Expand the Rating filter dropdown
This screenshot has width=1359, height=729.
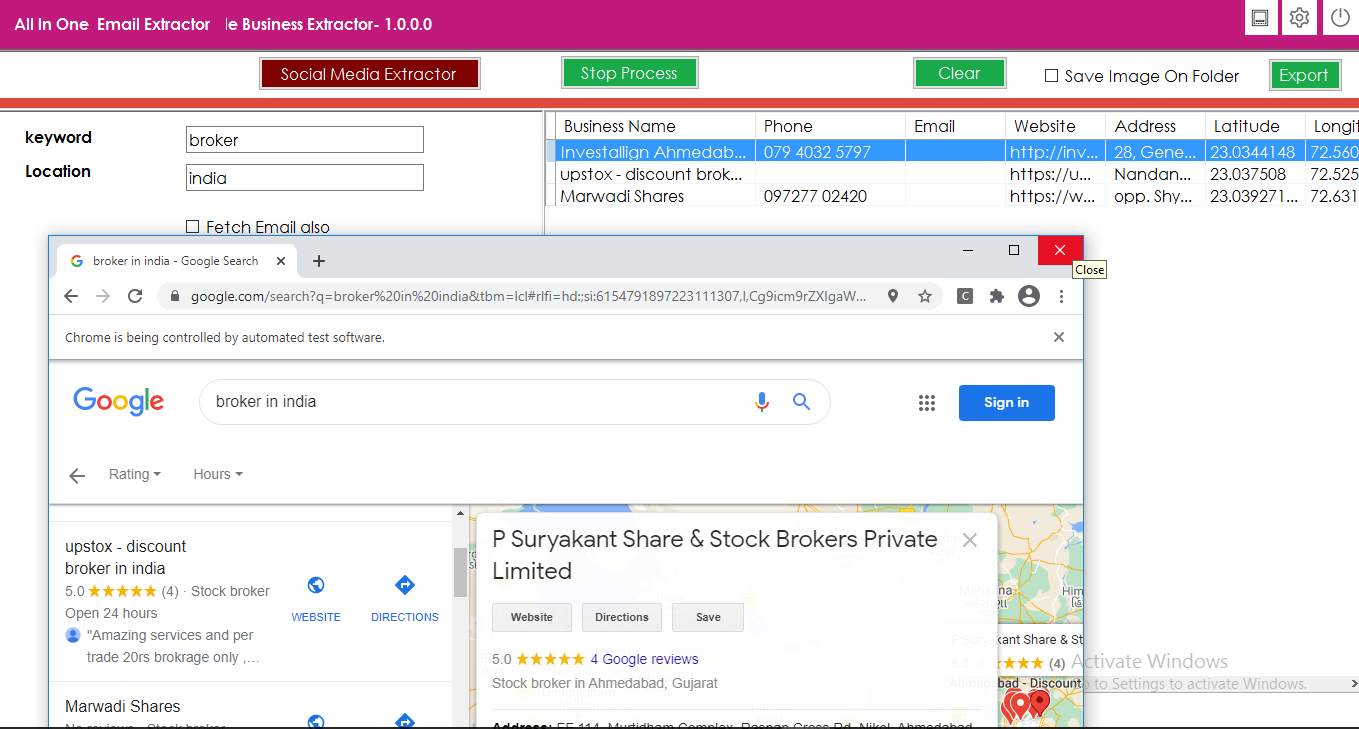click(x=135, y=474)
